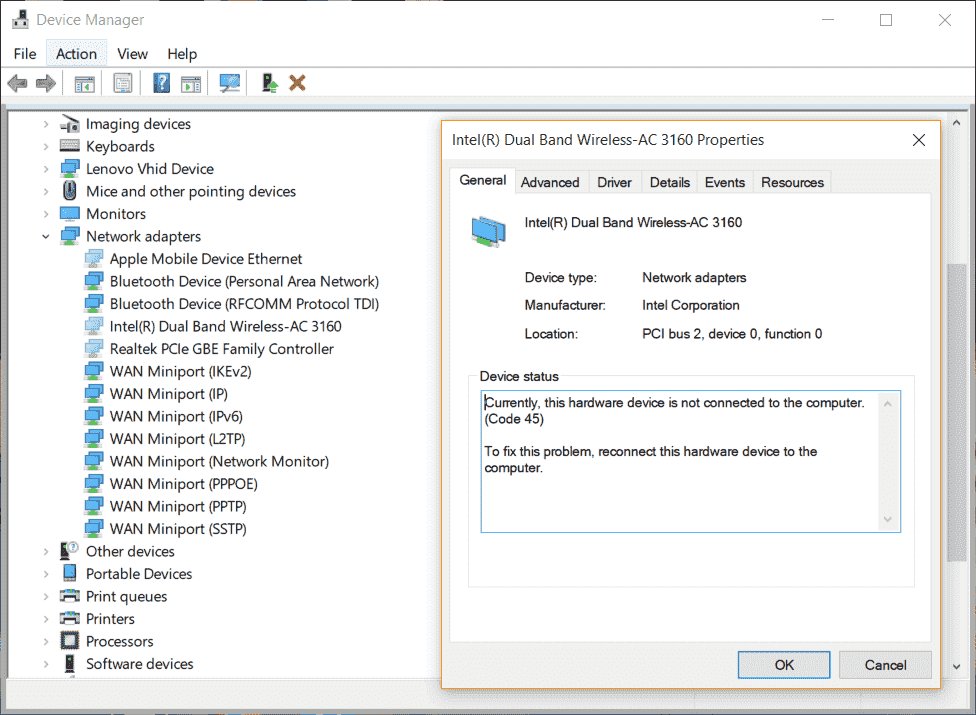Click the Network adapters category icon
This screenshot has height=715, width=976.
pos(70,236)
